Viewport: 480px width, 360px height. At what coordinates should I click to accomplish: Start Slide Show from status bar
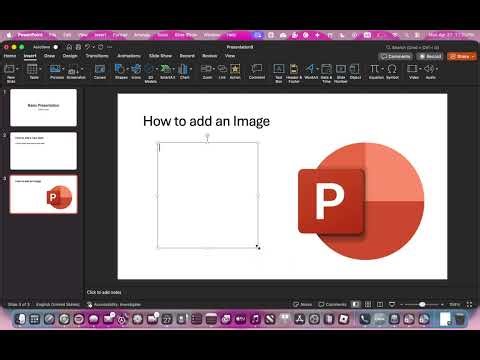pyautogui.click(x=392, y=304)
